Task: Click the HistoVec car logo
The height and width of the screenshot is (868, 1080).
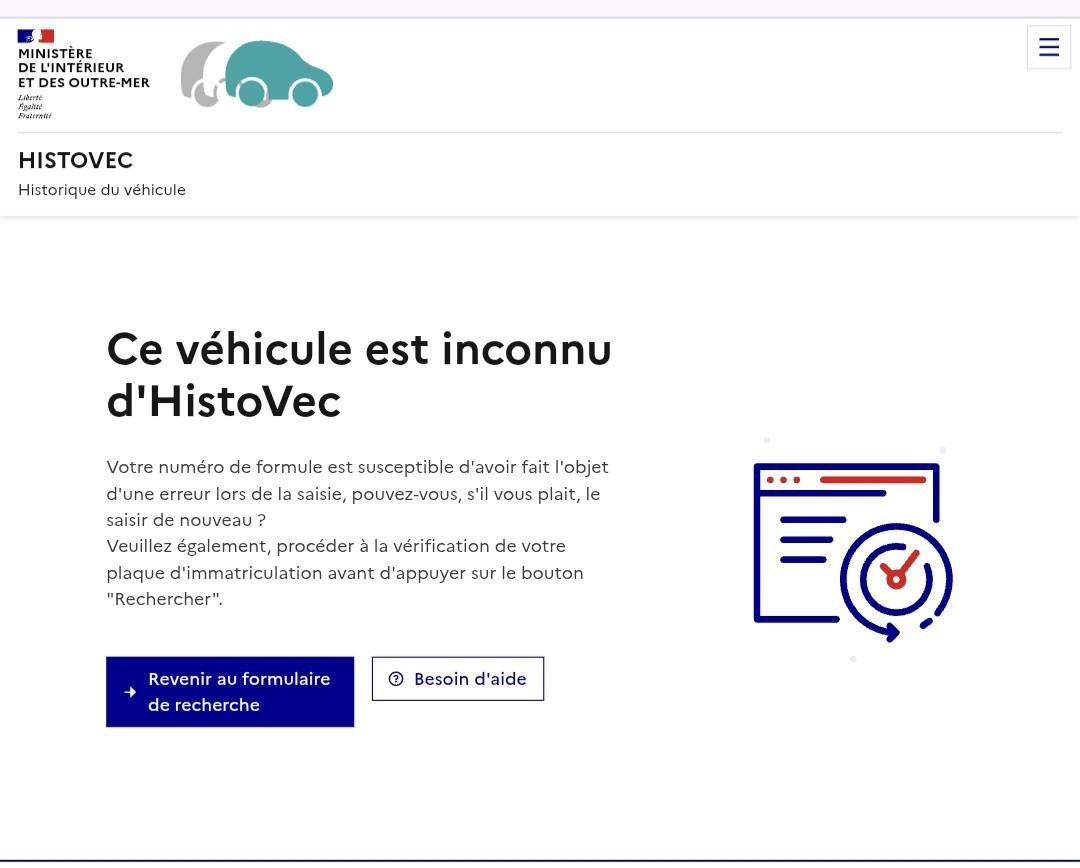Action: pos(256,73)
